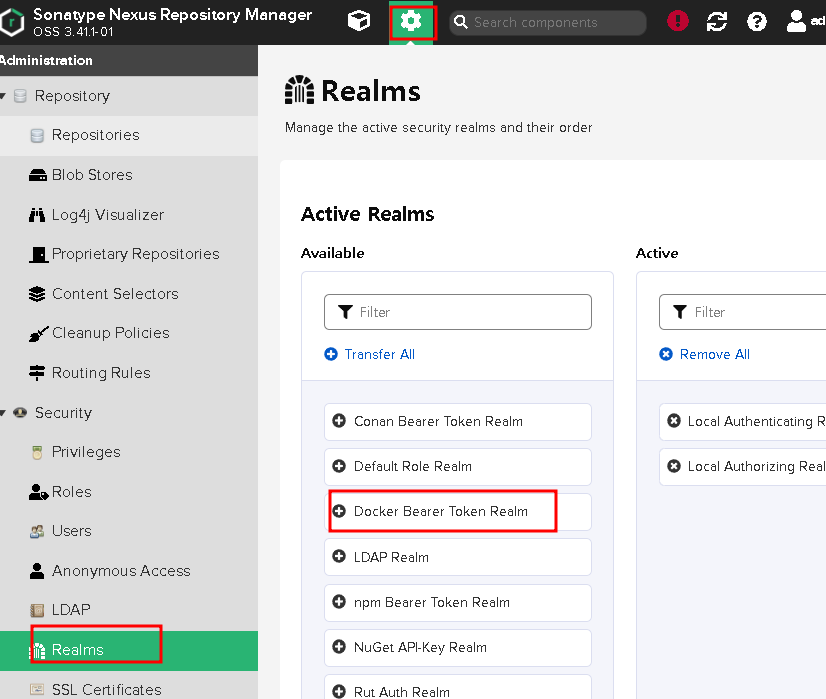Open Roles under Security

pos(129,491)
